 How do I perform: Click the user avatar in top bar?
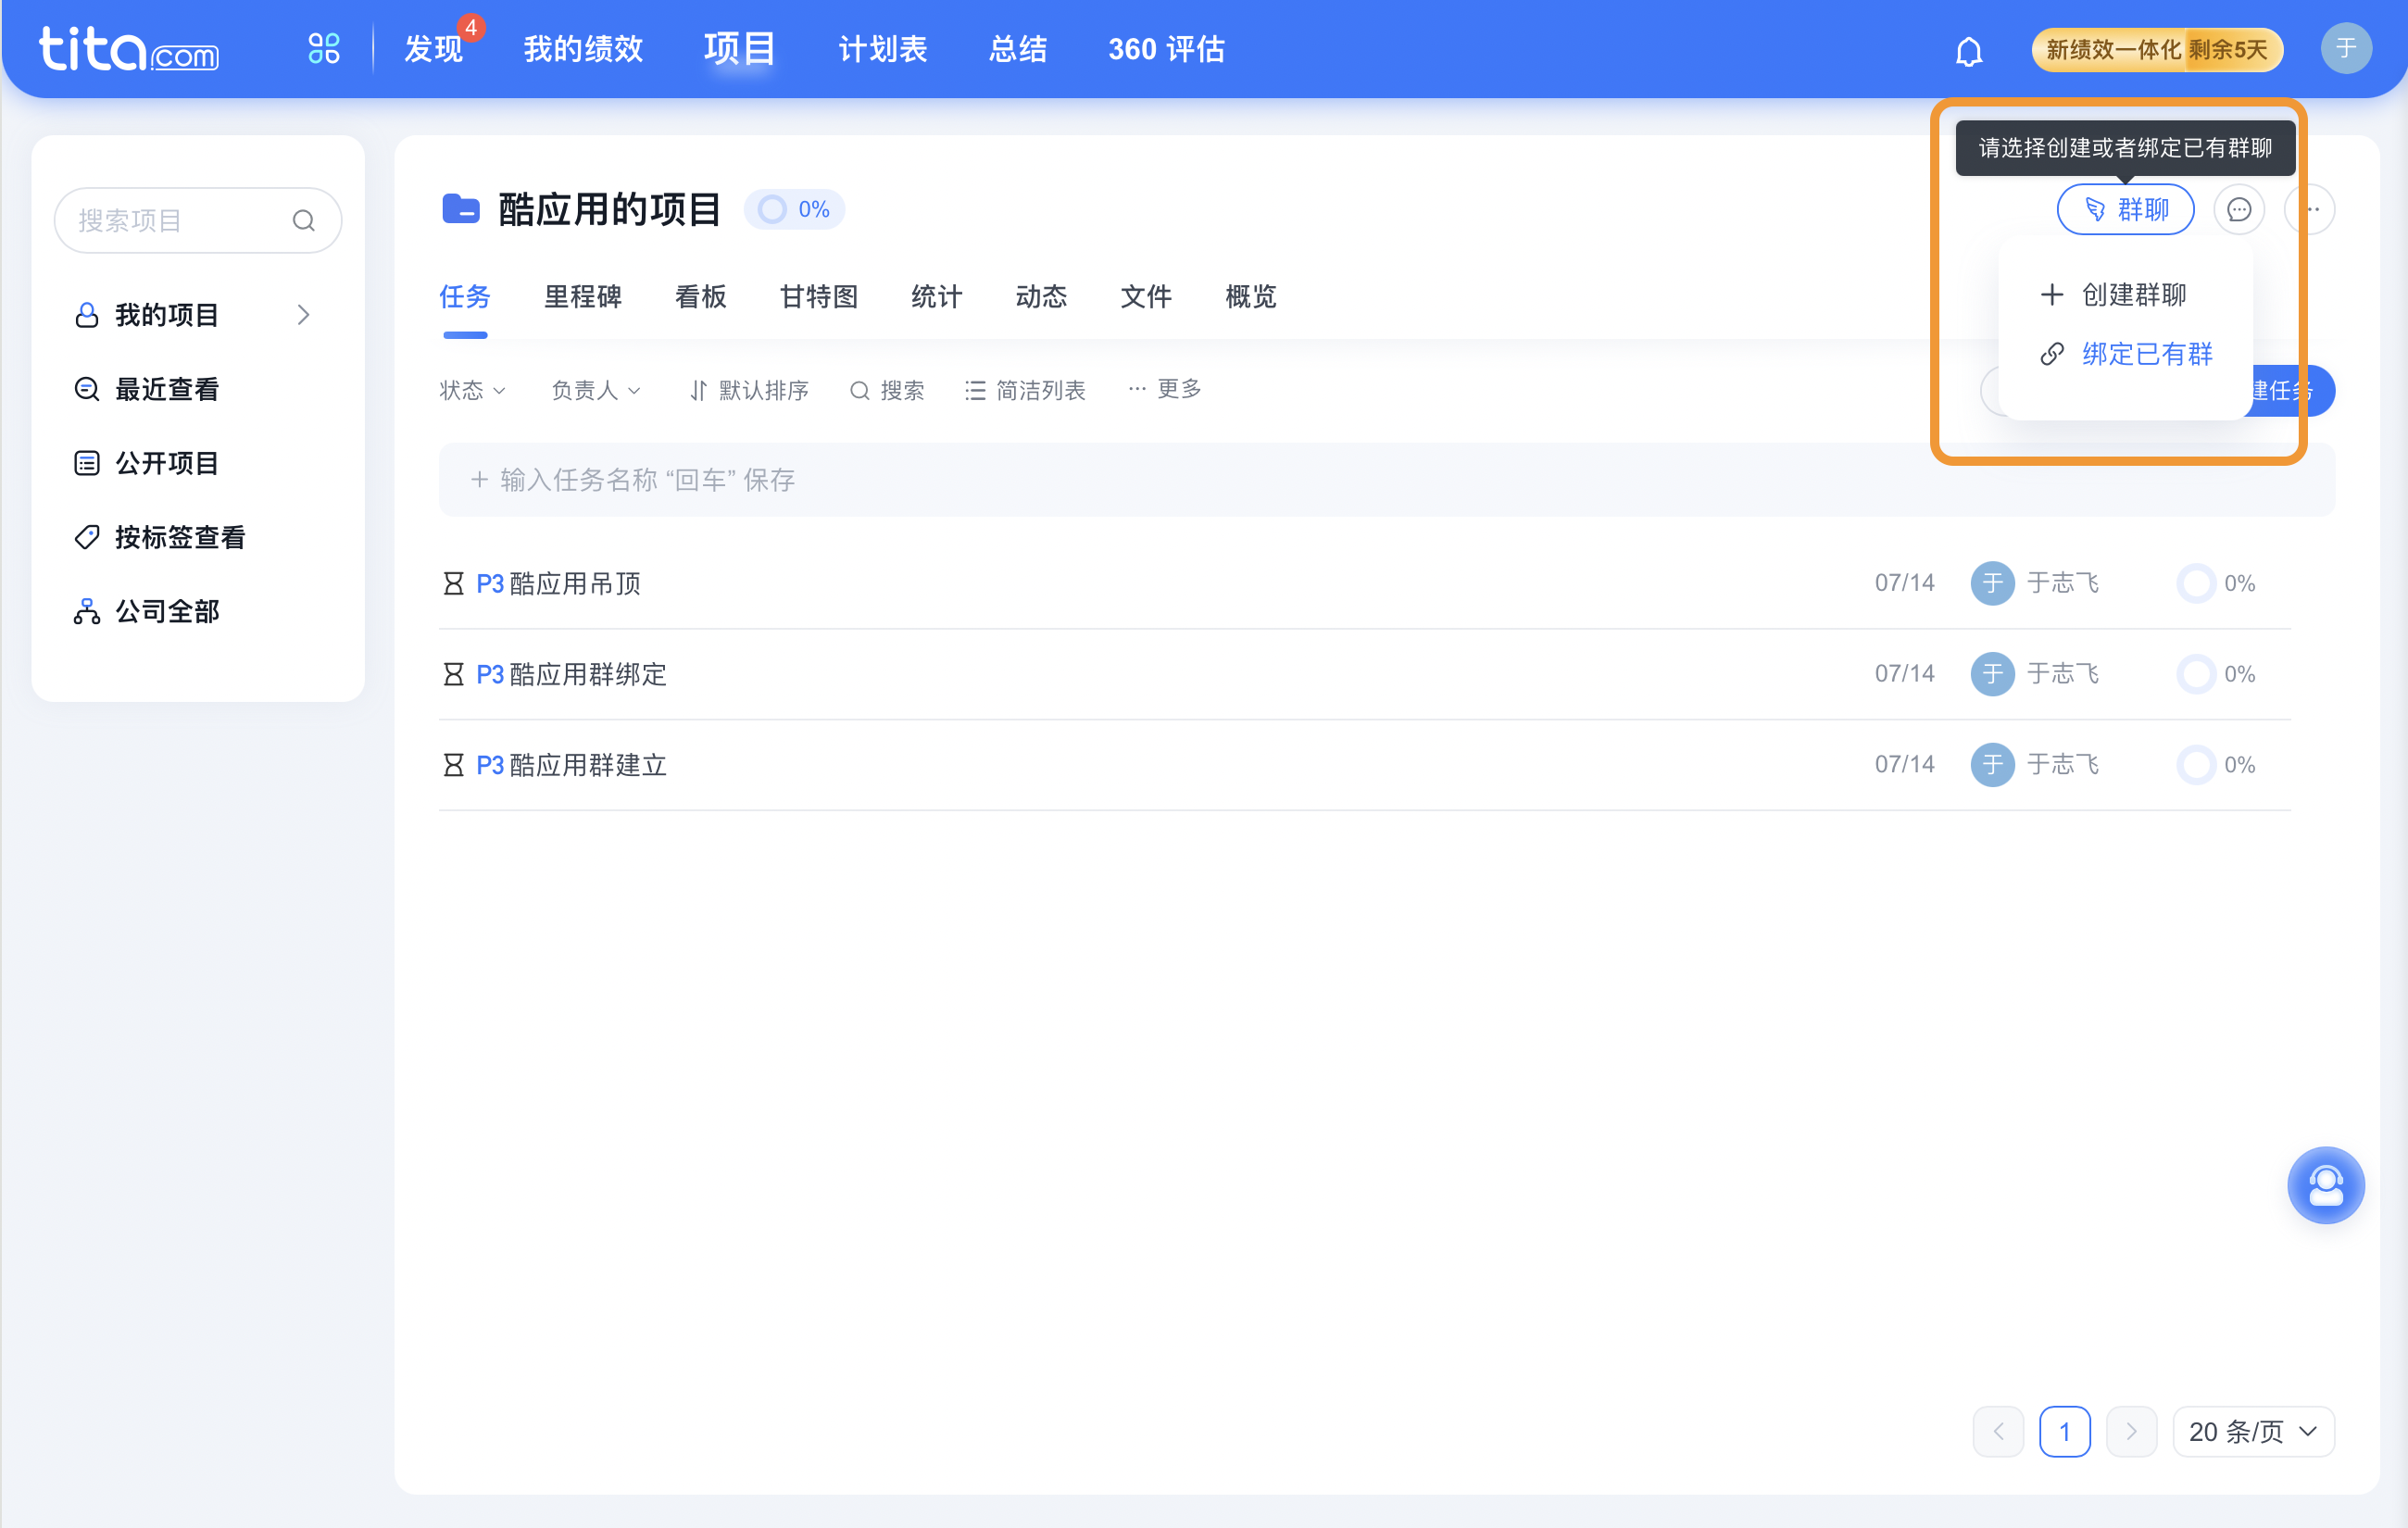click(x=2345, y=48)
